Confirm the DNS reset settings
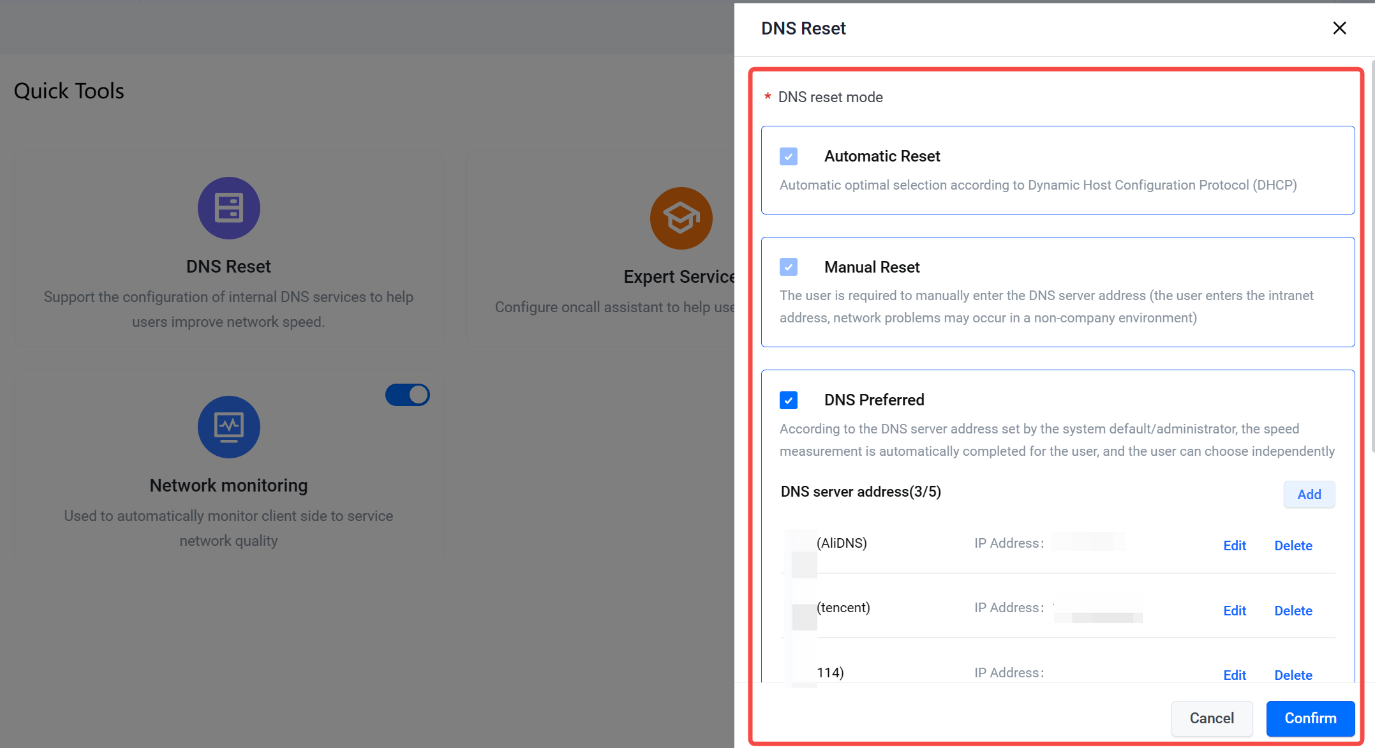 pos(1310,718)
